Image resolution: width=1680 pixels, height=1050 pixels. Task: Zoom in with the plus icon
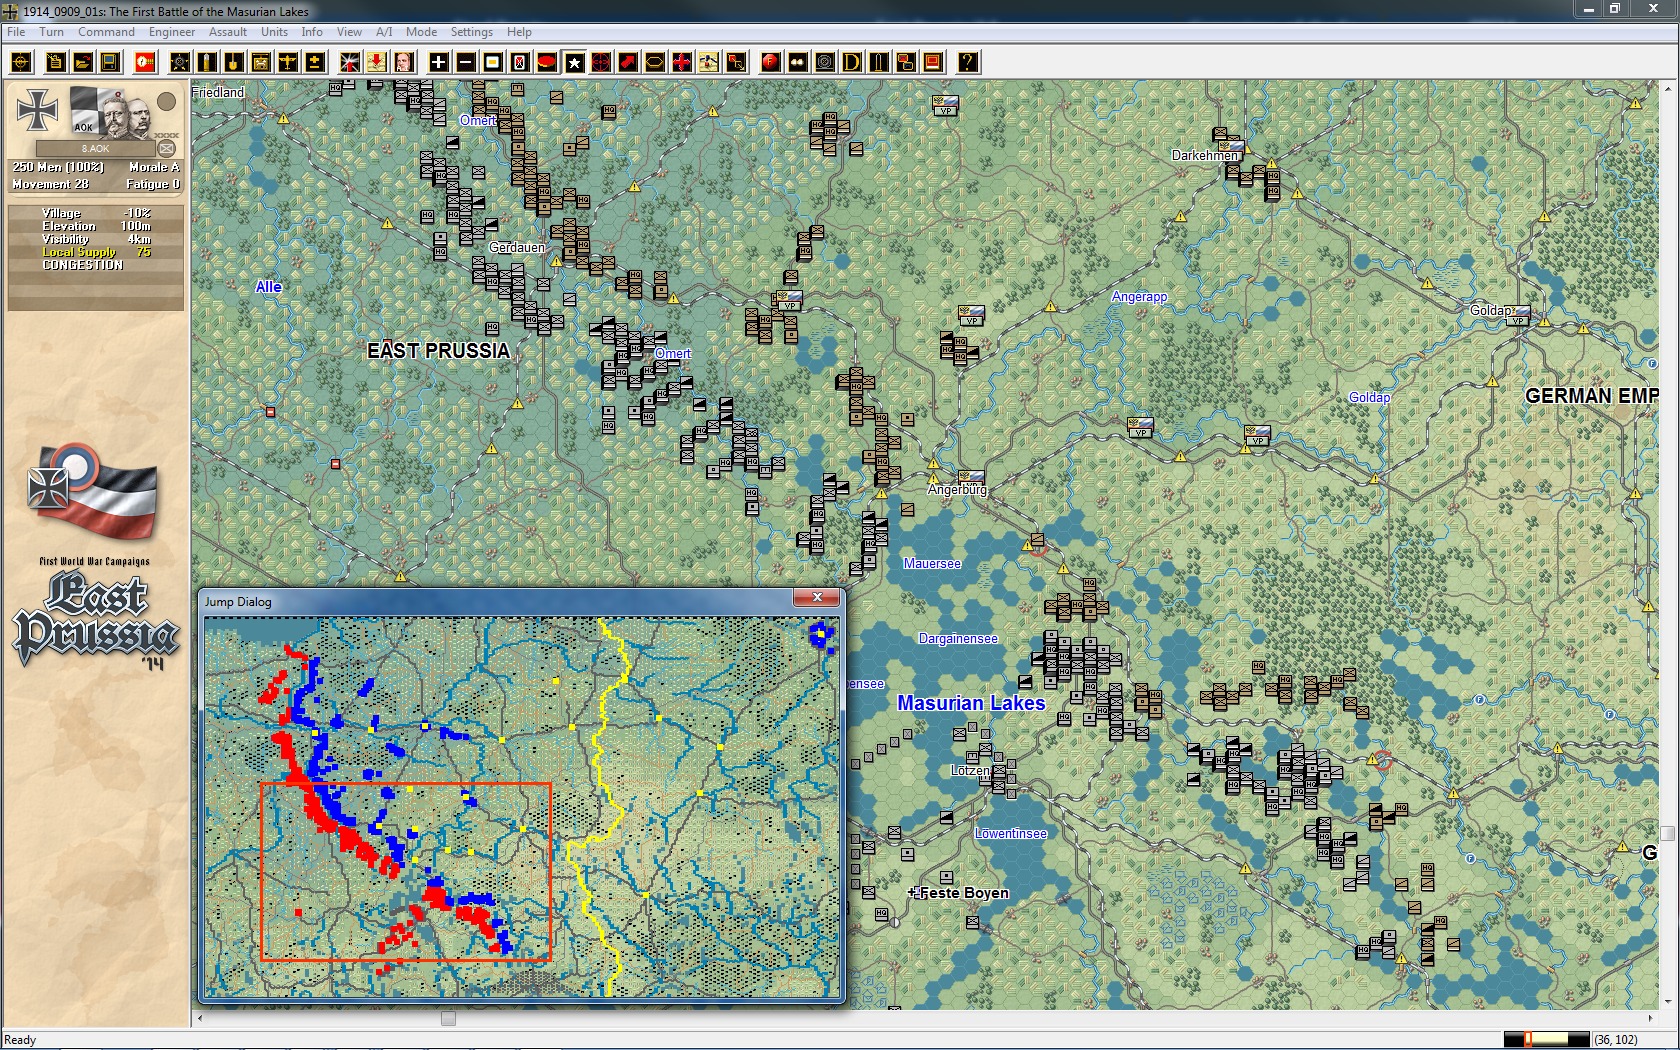(439, 62)
